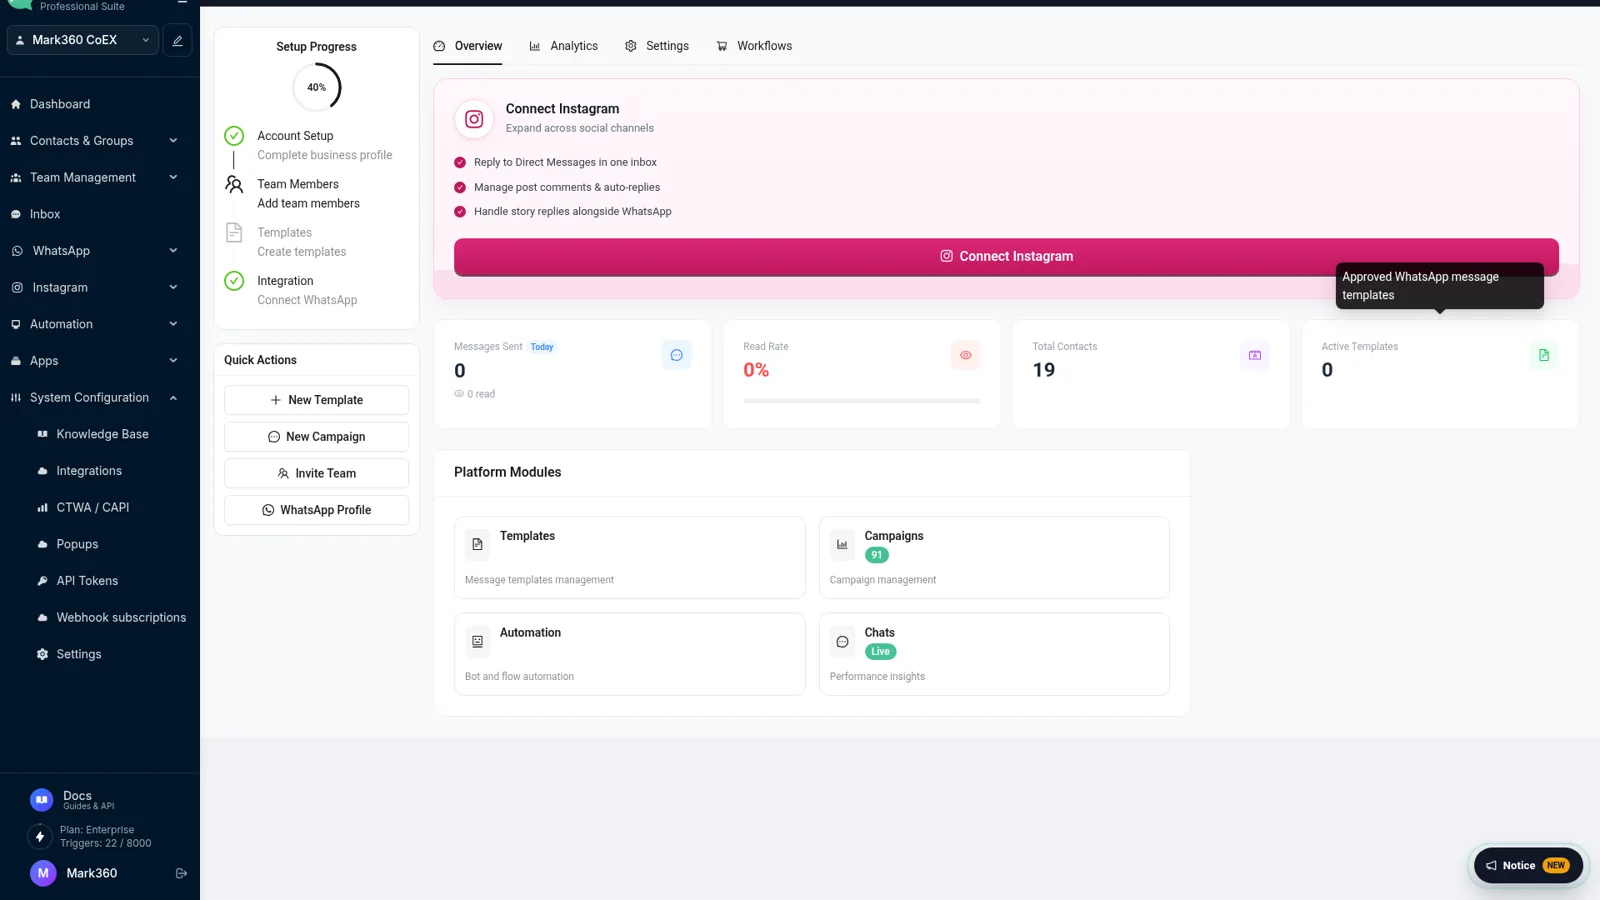Open WhatsApp Profile quick action
The width and height of the screenshot is (1600, 900).
[316, 510]
